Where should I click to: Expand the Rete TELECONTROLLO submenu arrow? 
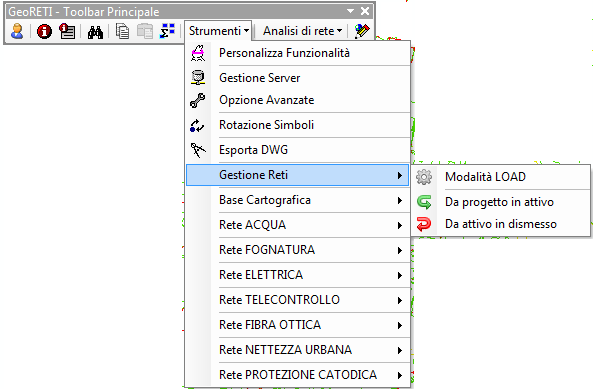(400, 300)
